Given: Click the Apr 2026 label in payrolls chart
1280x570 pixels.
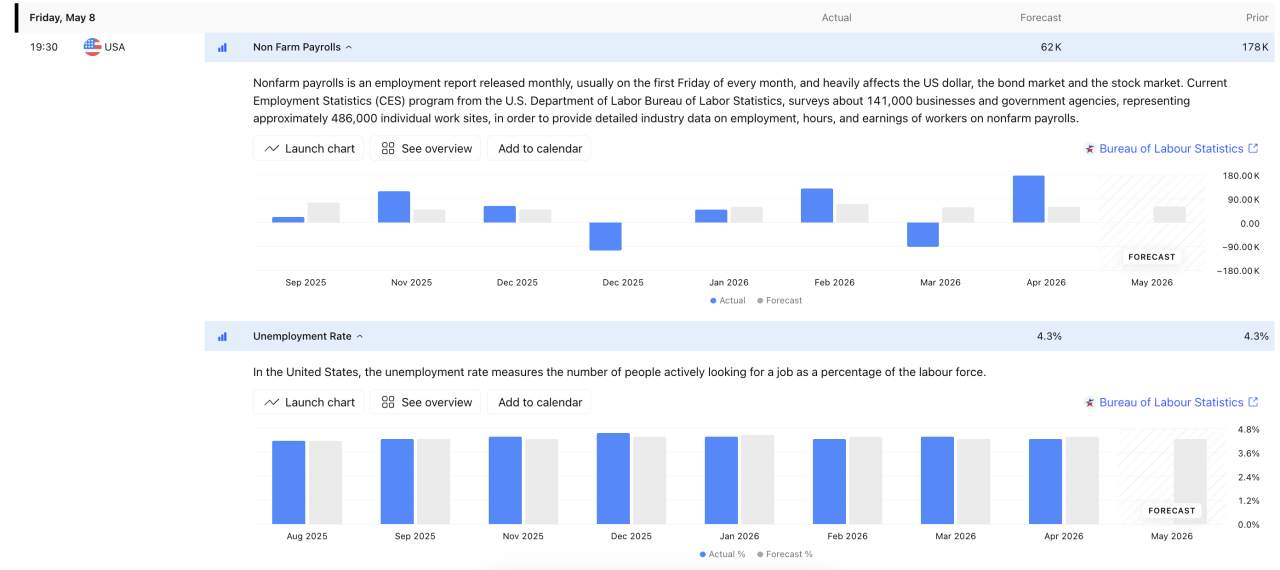Looking at the screenshot, I should 1045,282.
